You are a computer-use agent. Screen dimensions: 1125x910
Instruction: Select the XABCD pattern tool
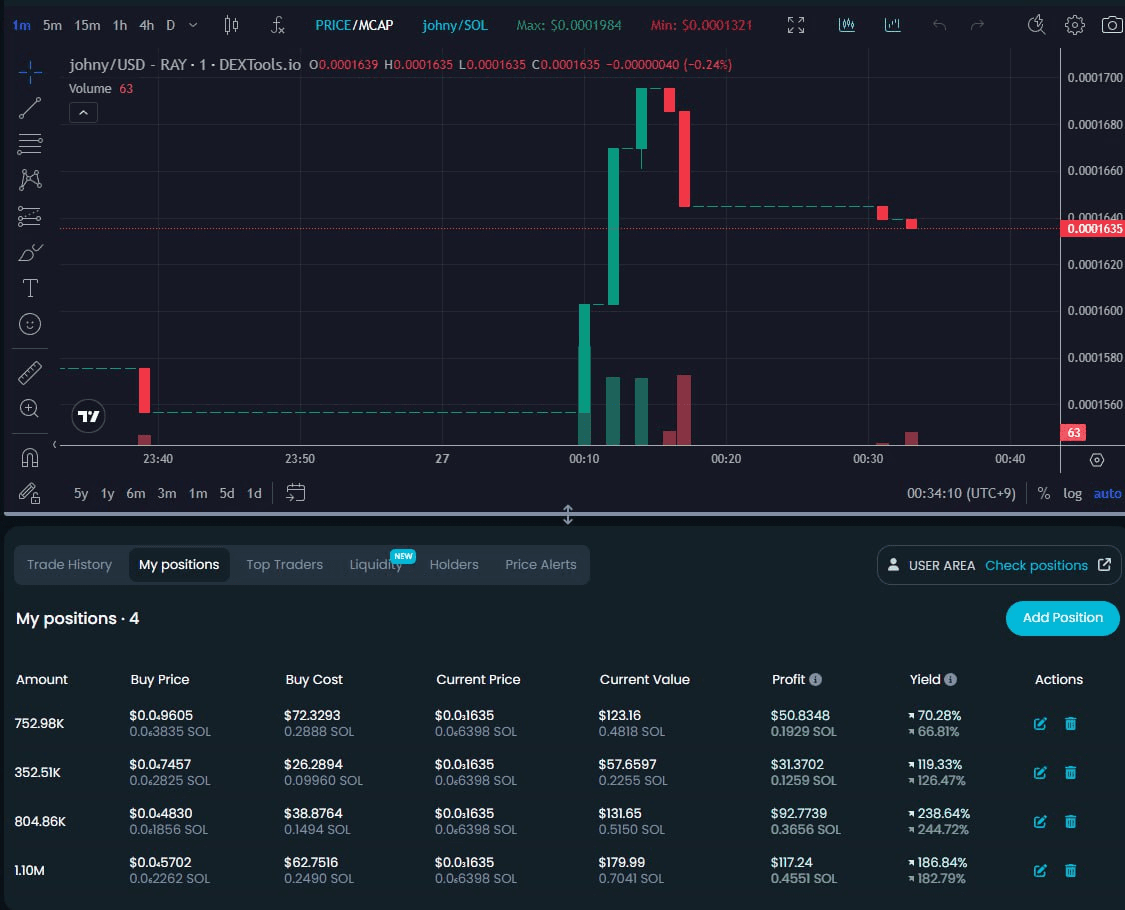(30, 179)
